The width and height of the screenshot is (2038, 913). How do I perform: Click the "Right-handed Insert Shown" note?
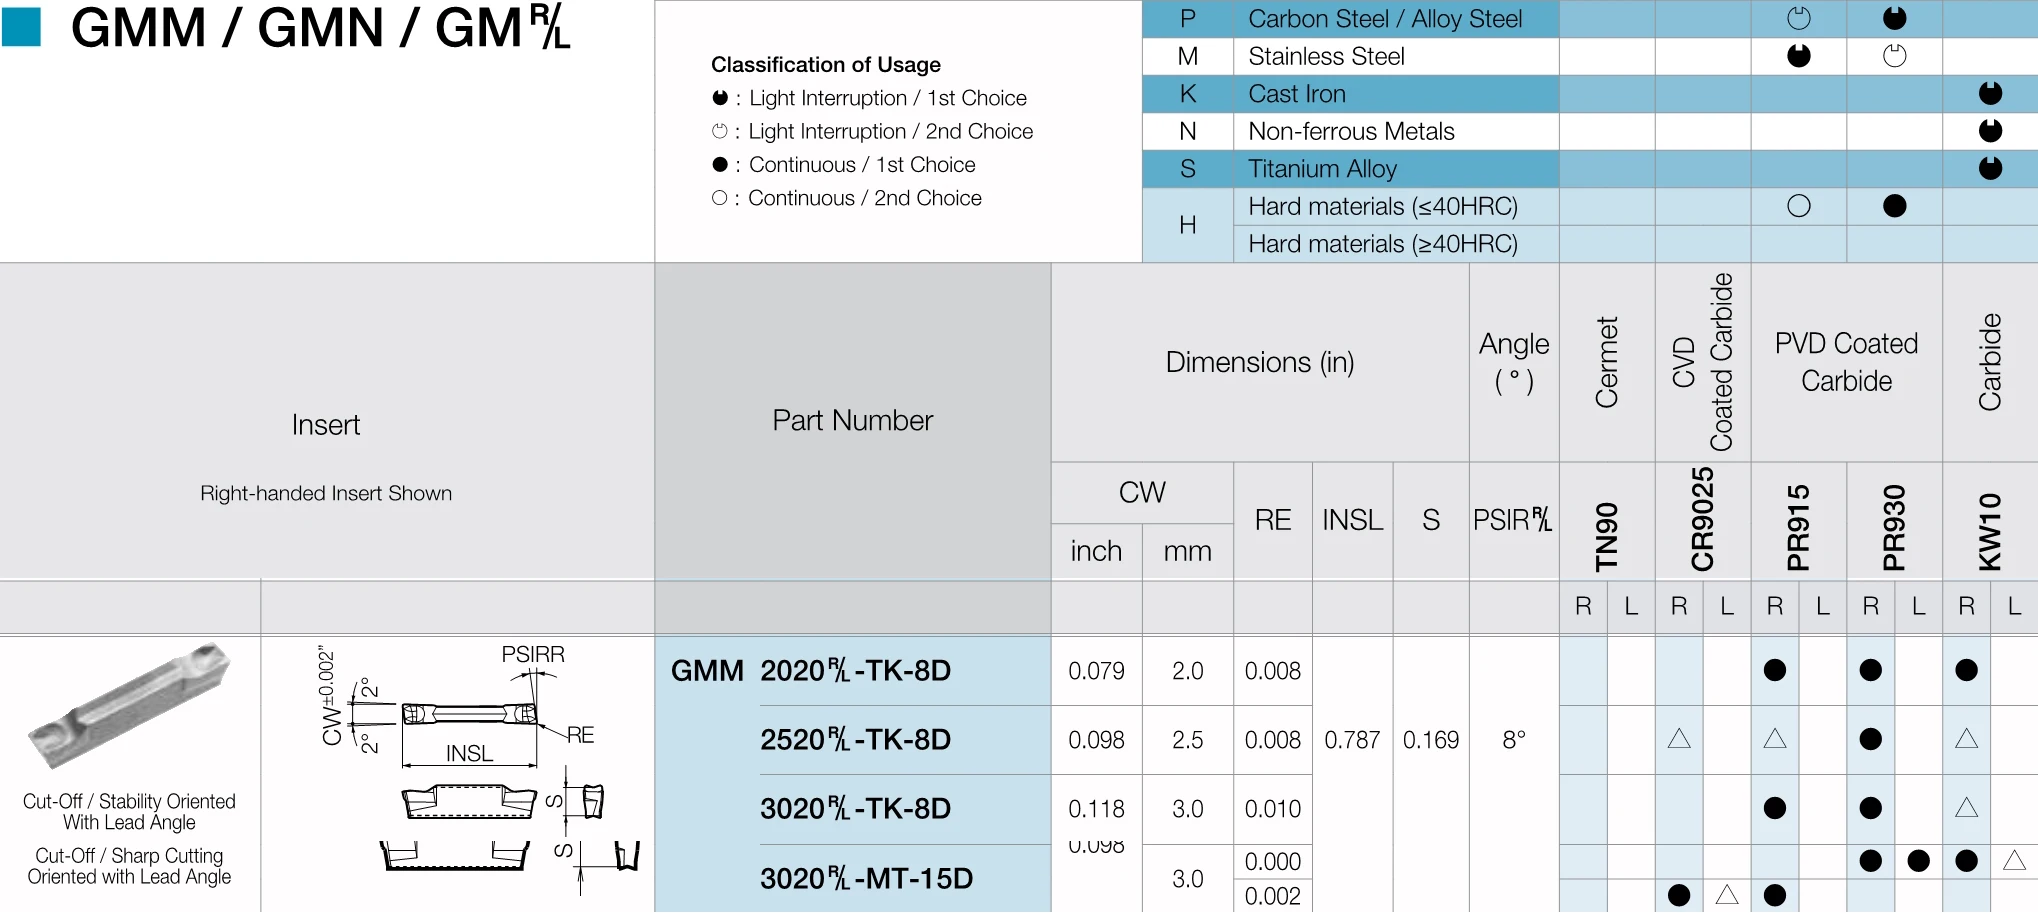click(x=326, y=493)
